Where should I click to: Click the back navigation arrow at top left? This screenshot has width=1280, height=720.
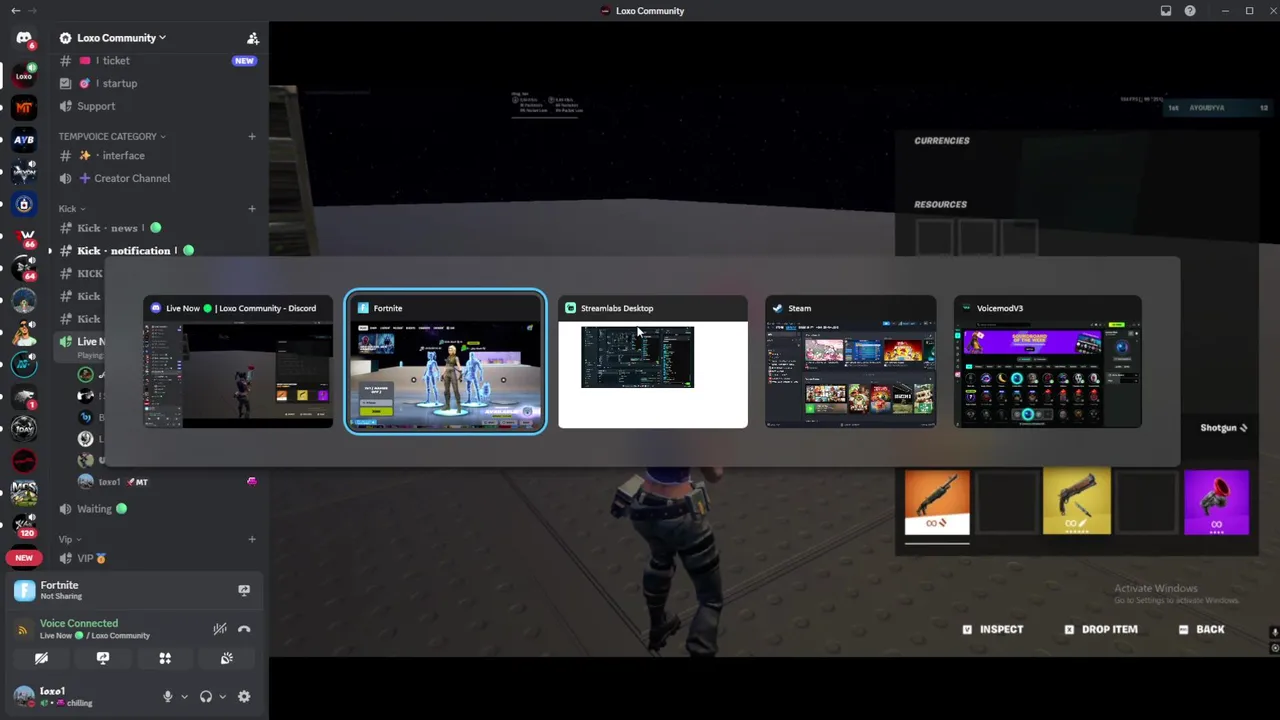15,11
